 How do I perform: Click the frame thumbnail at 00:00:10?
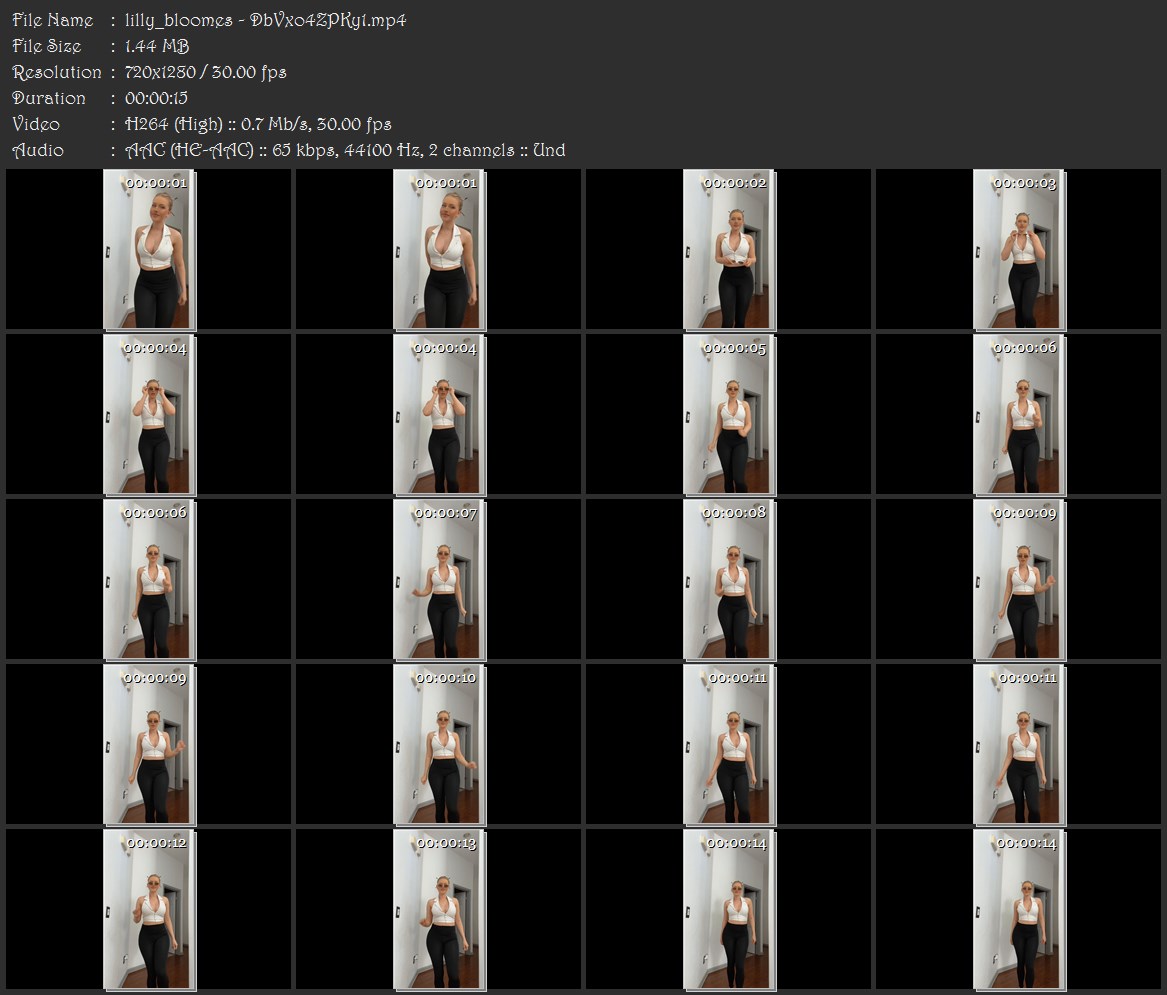click(439, 745)
